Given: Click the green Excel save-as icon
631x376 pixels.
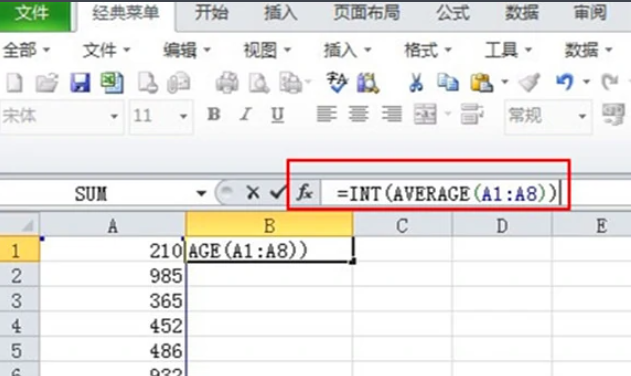Looking at the screenshot, I should coord(112,83).
